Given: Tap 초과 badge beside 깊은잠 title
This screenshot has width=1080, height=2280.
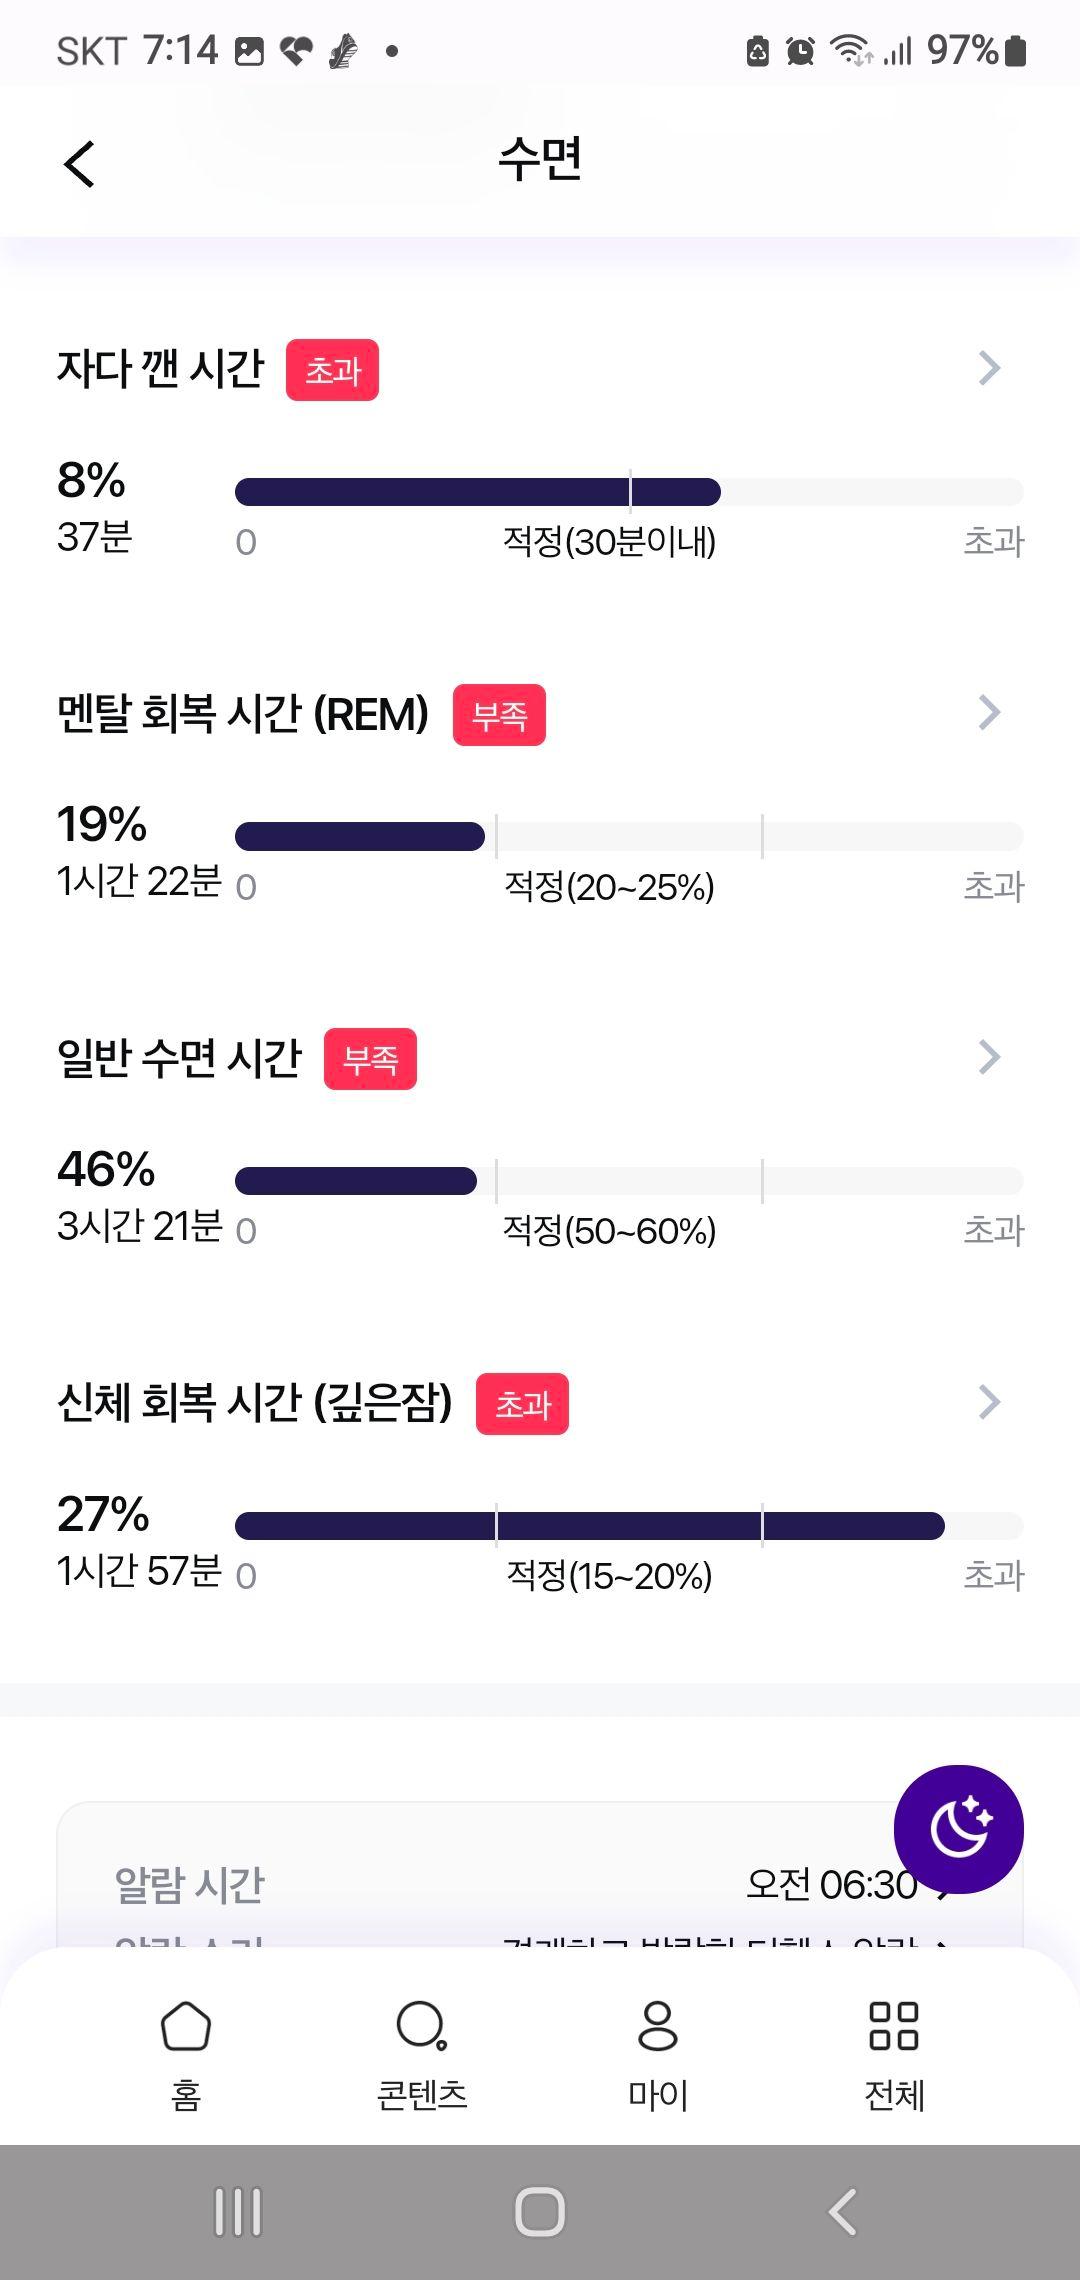Looking at the screenshot, I should pos(522,1404).
